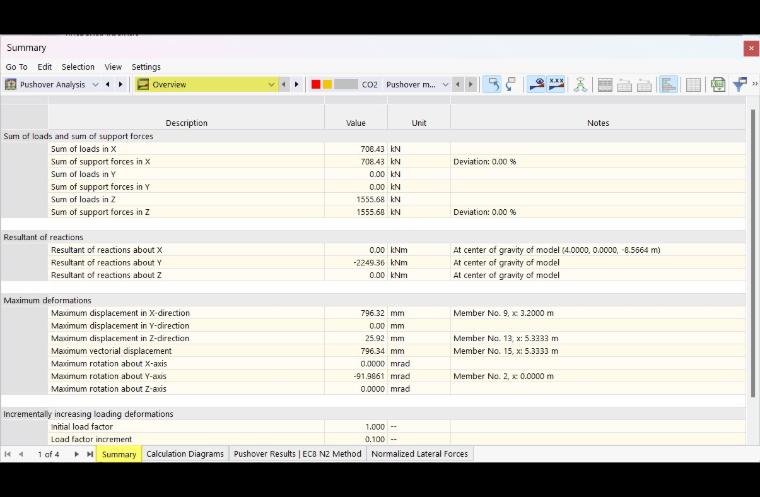Jump to first page navigation arrow

point(7,454)
